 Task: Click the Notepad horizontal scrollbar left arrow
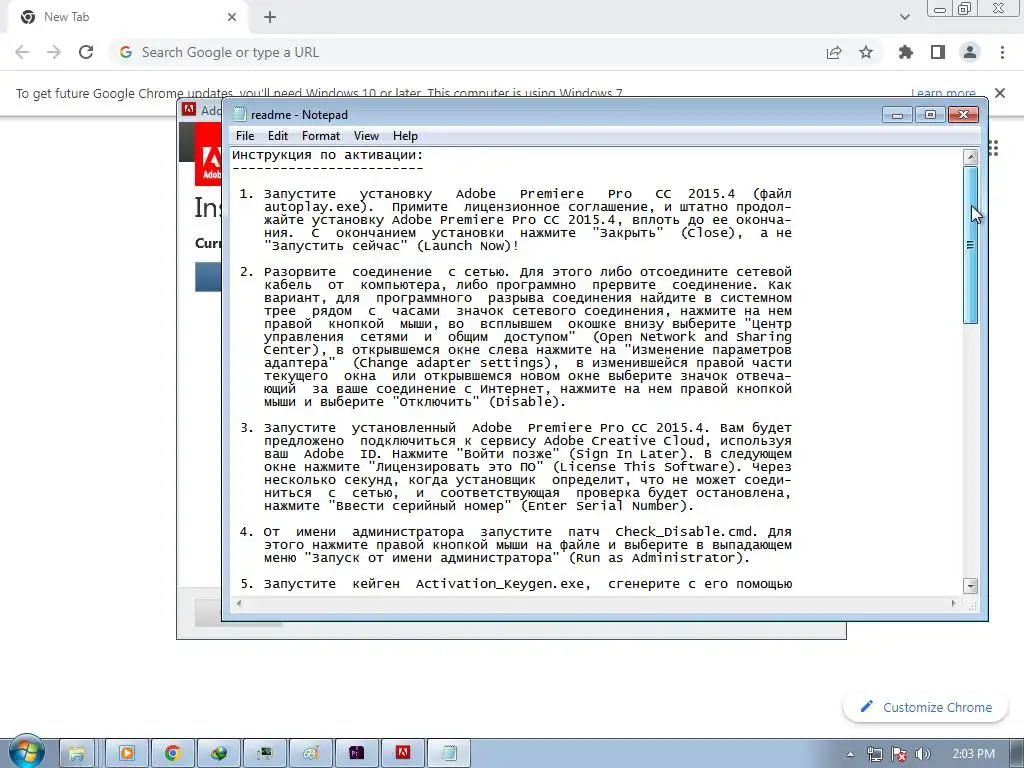click(x=239, y=603)
